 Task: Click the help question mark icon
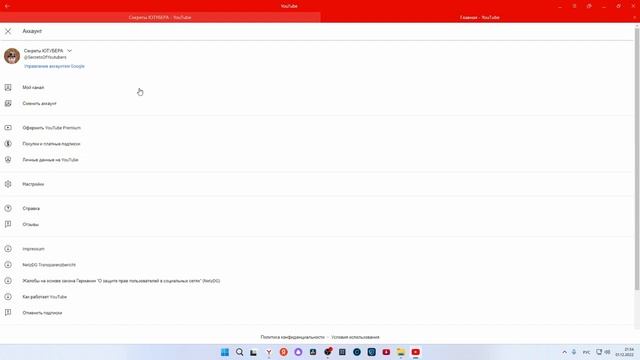point(8,208)
